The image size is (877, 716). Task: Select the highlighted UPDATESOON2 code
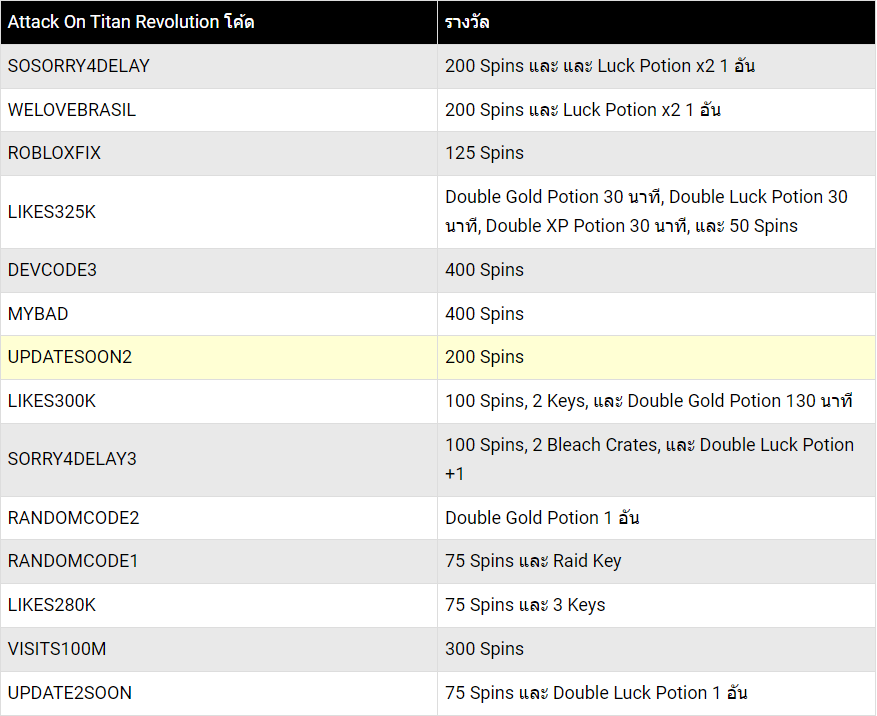click(70, 357)
